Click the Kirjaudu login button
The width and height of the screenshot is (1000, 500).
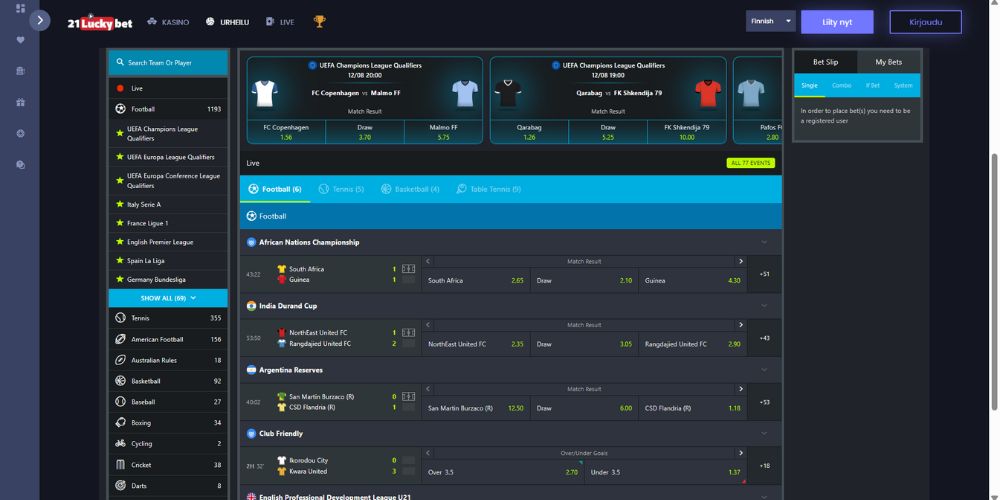[x=925, y=22]
